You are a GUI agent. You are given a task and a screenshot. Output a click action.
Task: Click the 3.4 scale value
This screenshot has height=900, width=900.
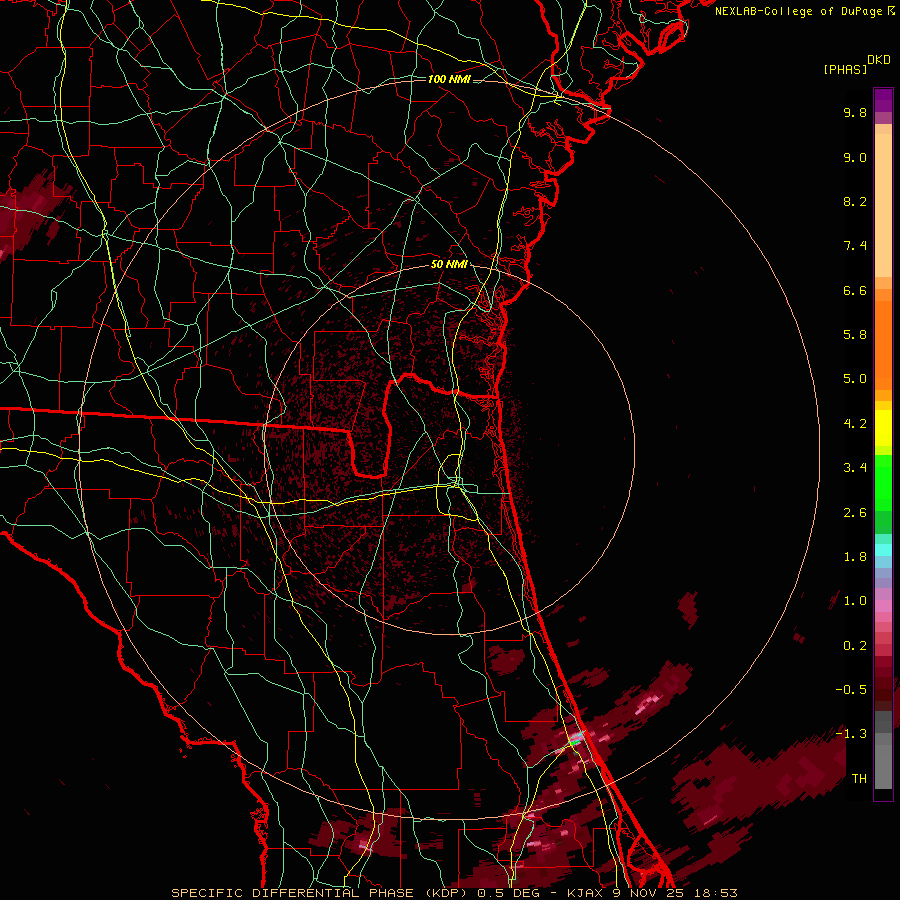[855, 468]
